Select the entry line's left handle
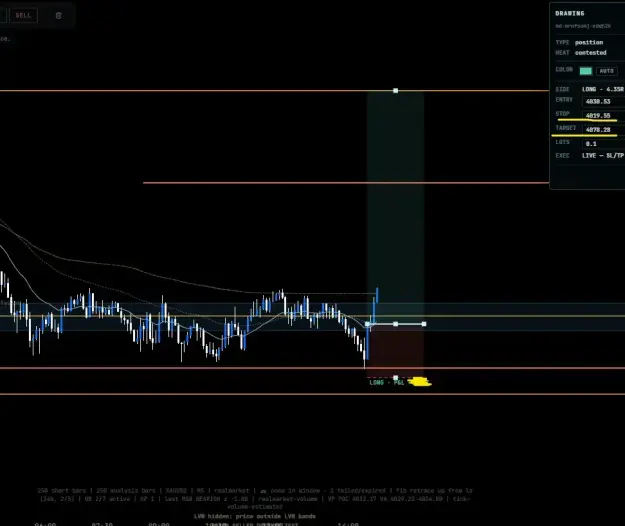 (x=368, y=324)
